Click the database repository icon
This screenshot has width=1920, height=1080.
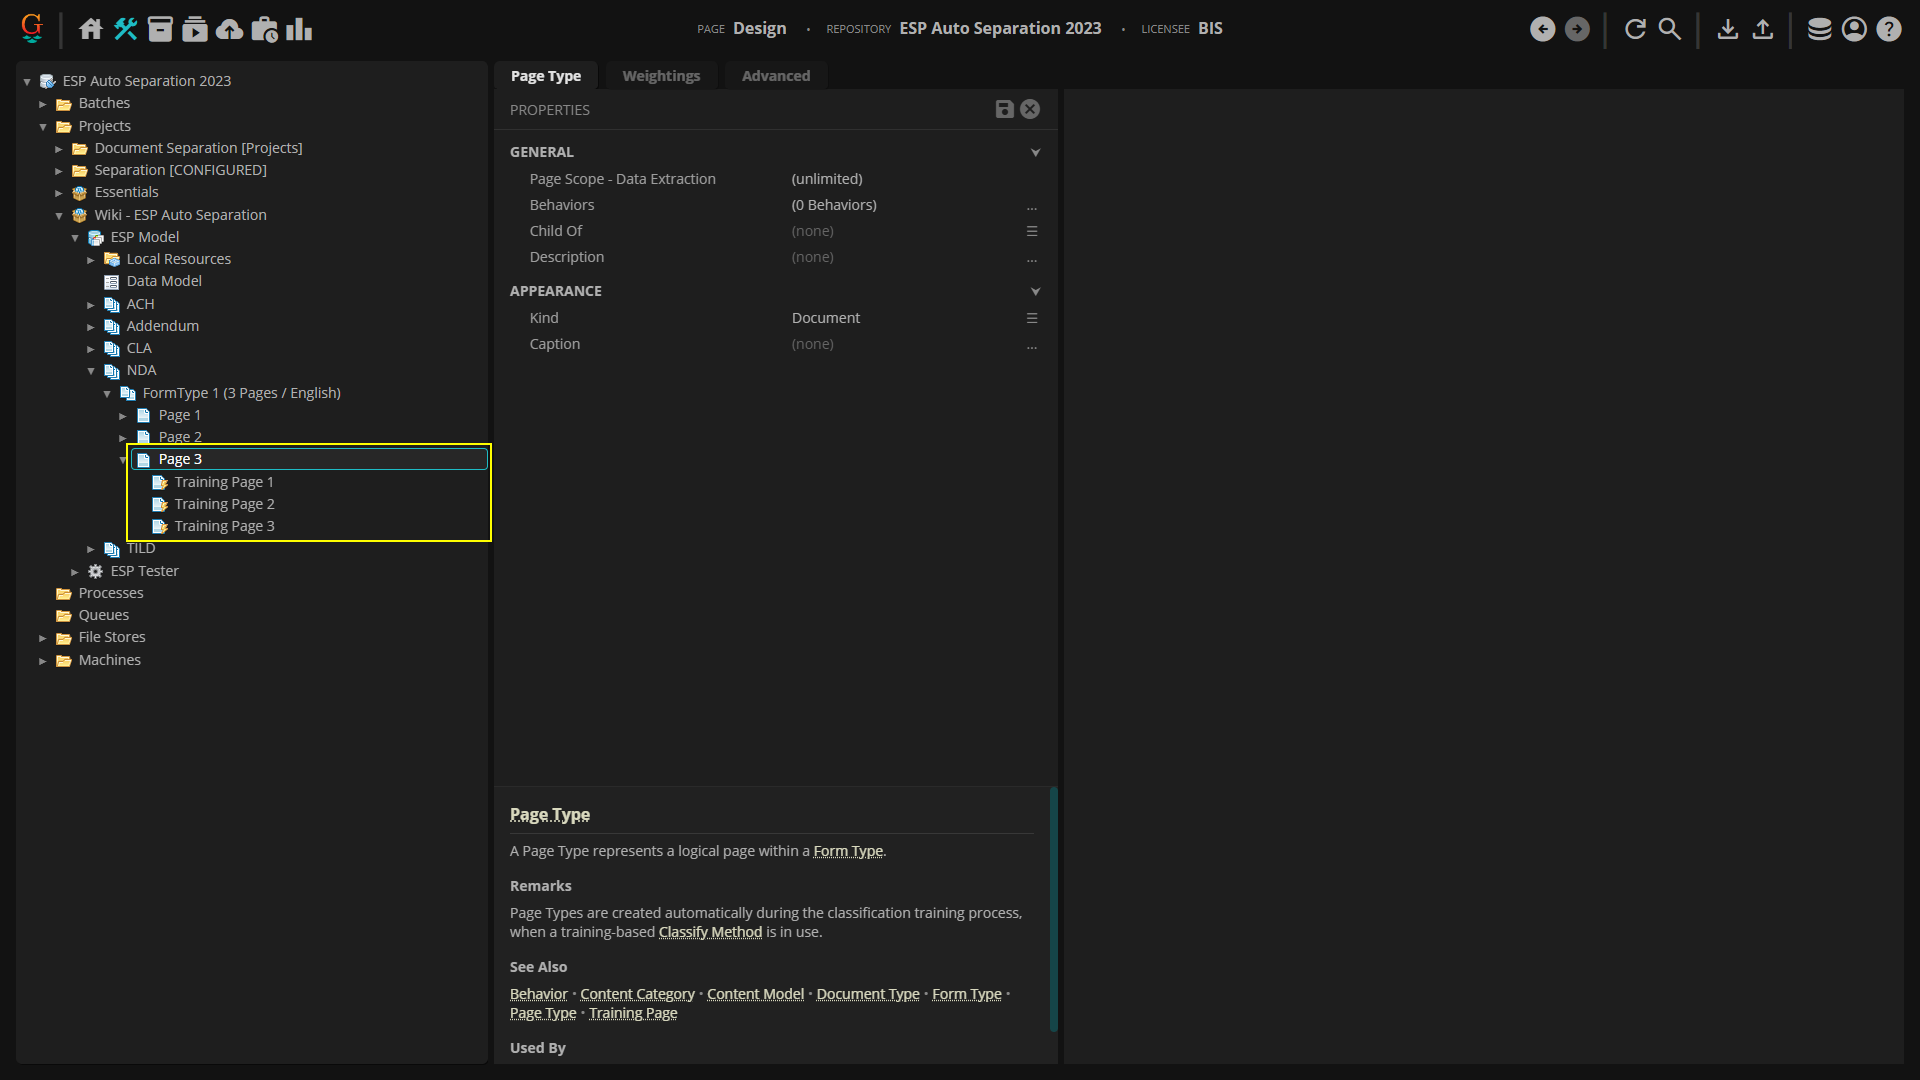point(1819,29)
